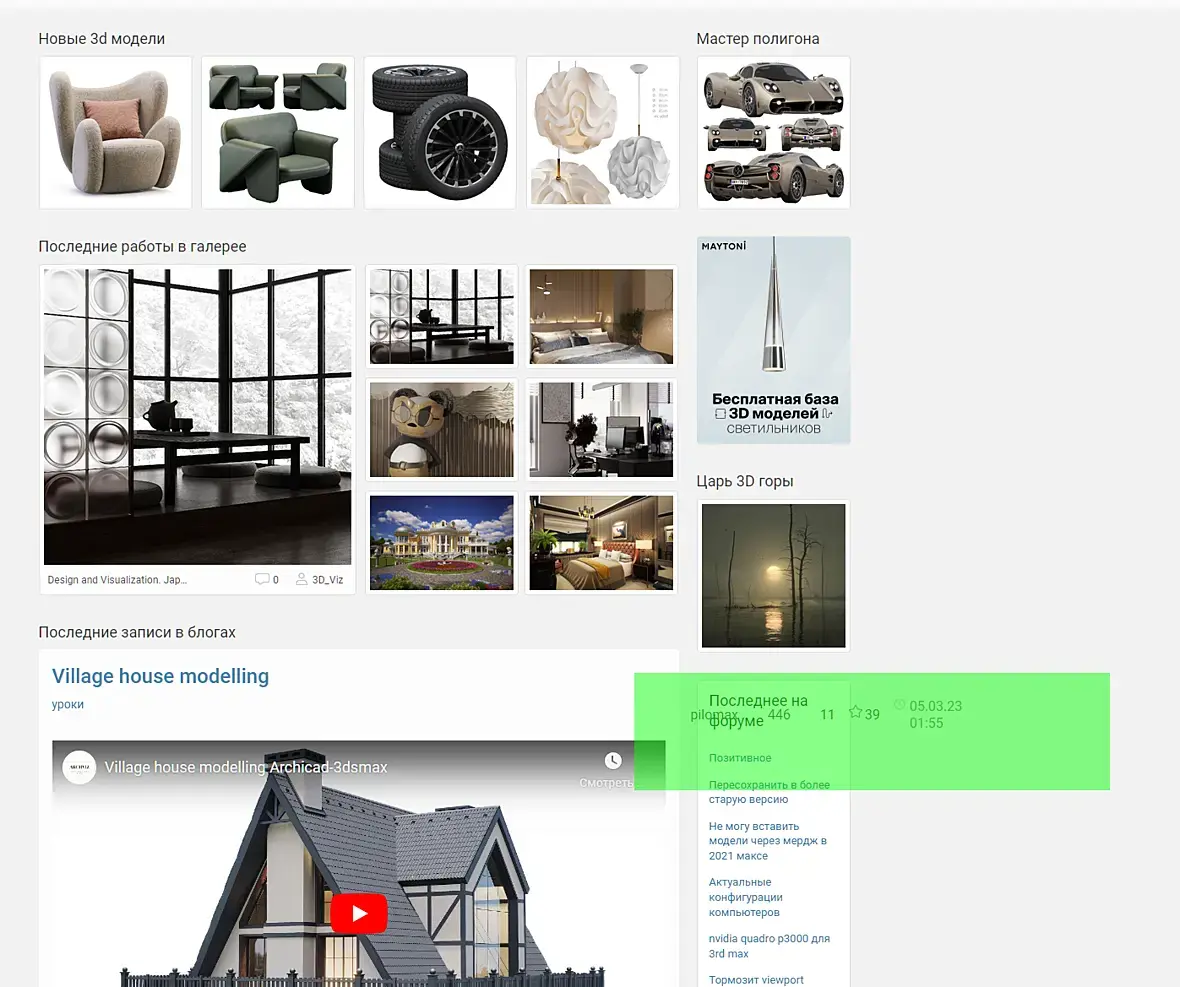Open the dark home office gallery thumbnail
Screen dimensions: 1180x987
tap(601, 430)
